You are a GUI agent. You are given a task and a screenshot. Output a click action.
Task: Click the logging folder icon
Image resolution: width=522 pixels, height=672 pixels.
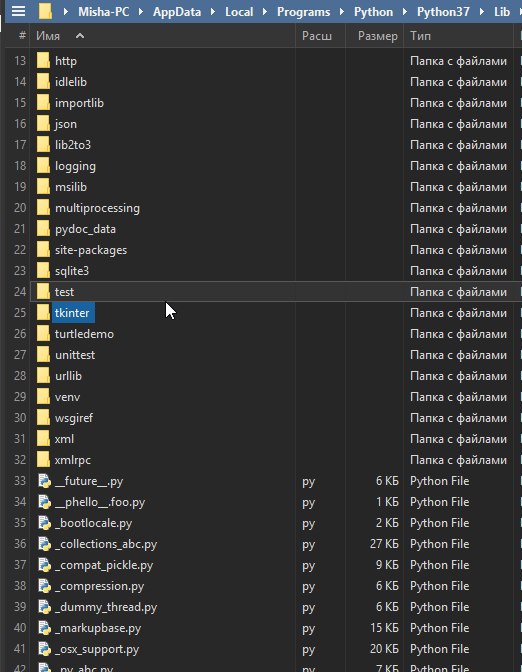[43, 166]
